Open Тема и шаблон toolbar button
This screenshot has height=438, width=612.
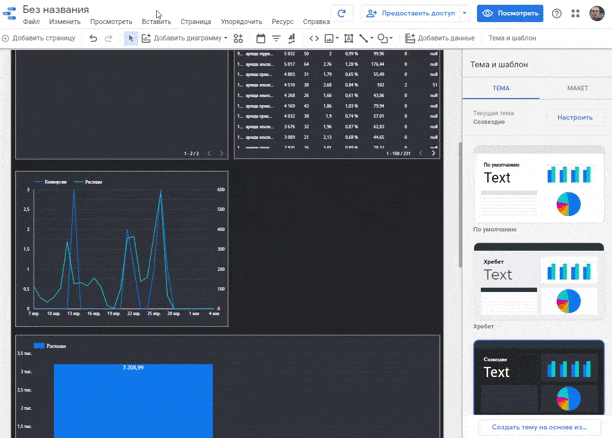512,38
